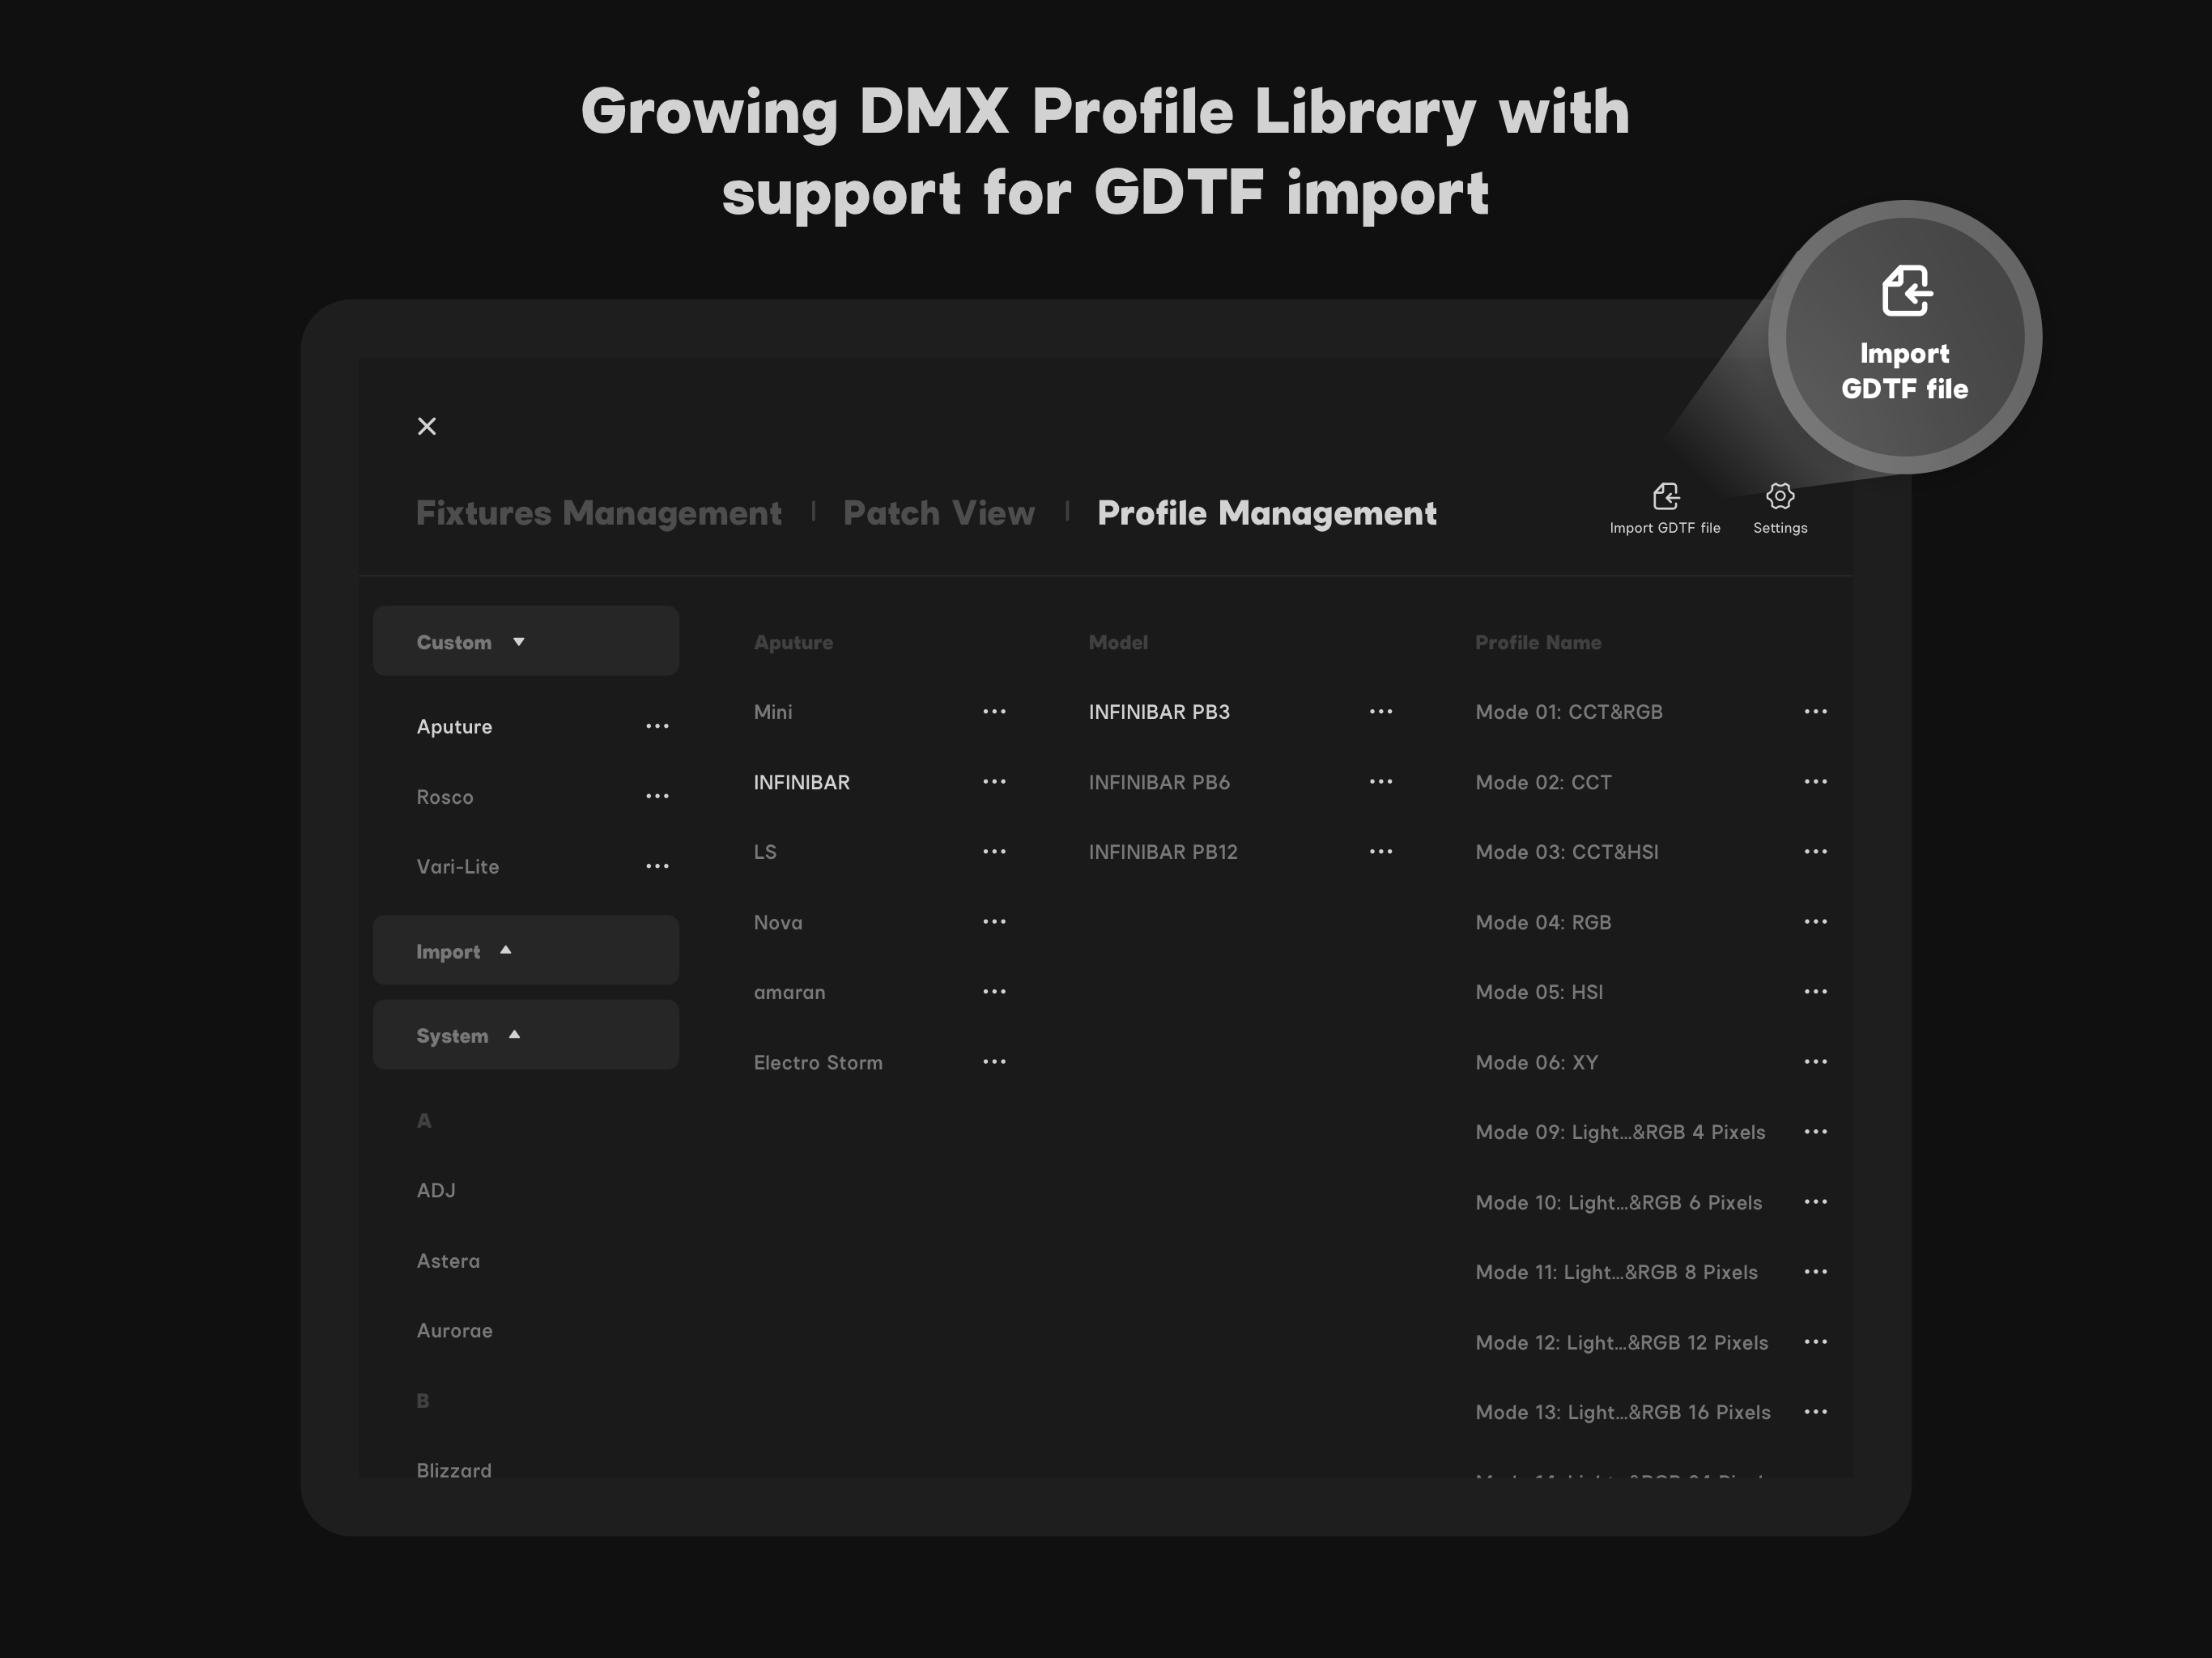This screenshot has width=2212, height=1658.
Task: Choose the LS series
Action: (765, 852)
